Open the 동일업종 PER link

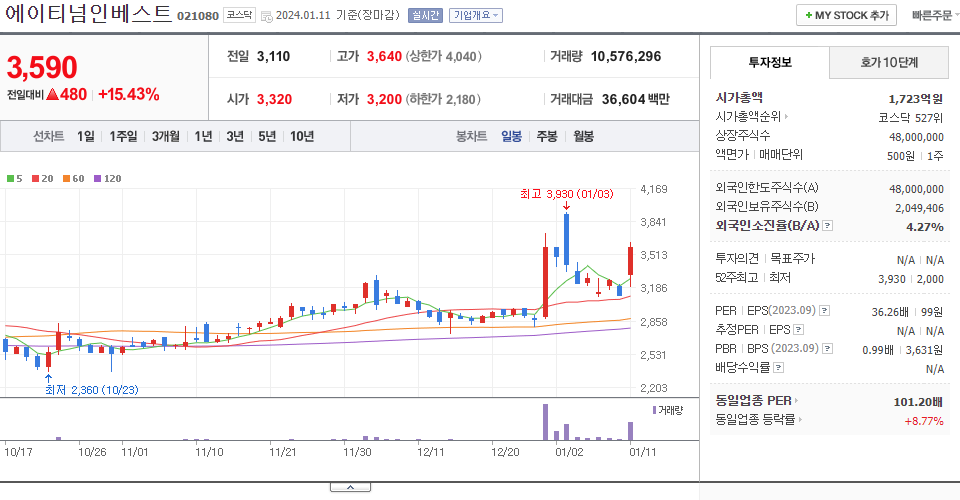[757, 401]
